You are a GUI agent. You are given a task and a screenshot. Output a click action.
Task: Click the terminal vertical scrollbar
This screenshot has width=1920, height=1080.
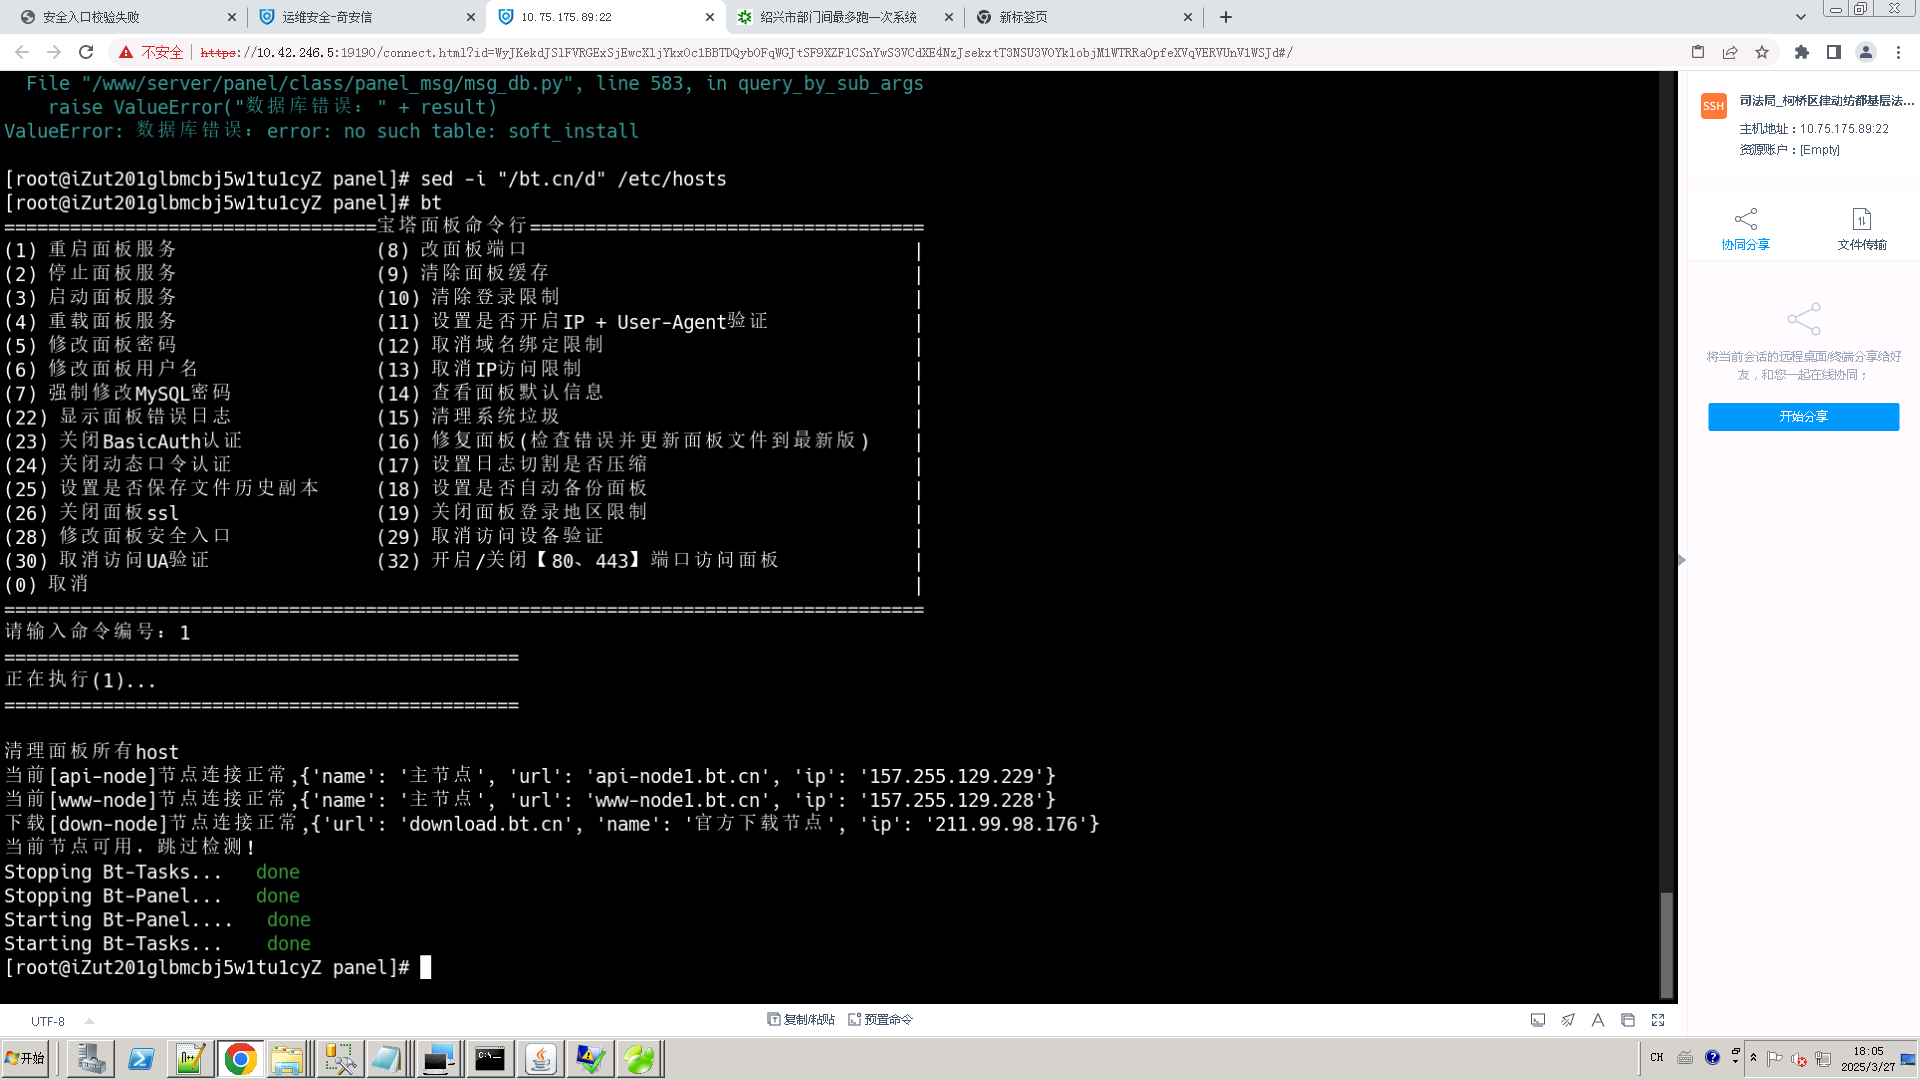pos(1666,944)
